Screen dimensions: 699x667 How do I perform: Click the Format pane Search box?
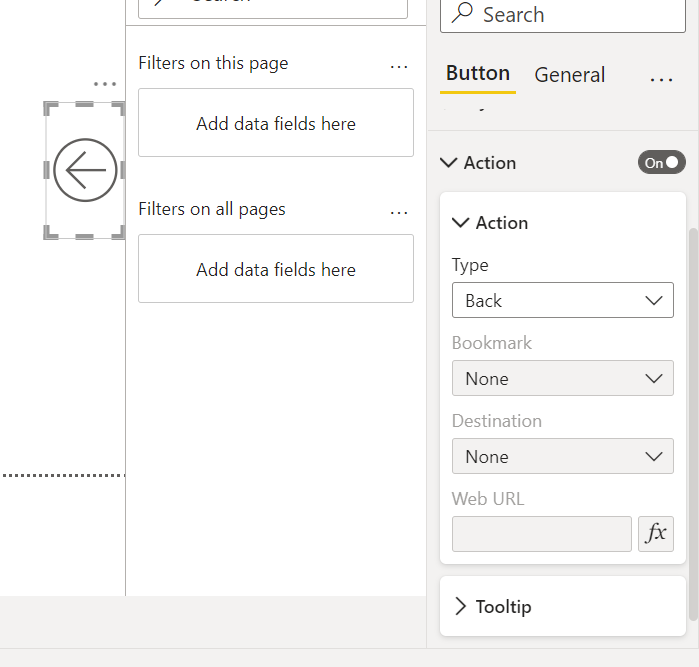tap(563, 16)
